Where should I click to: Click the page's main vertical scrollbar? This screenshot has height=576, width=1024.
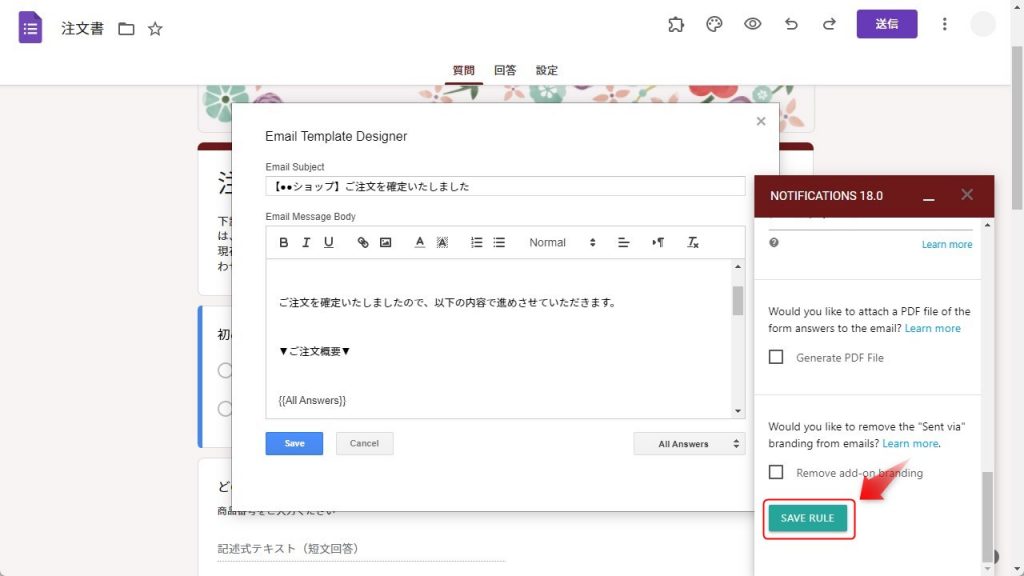click(1017, 127)
